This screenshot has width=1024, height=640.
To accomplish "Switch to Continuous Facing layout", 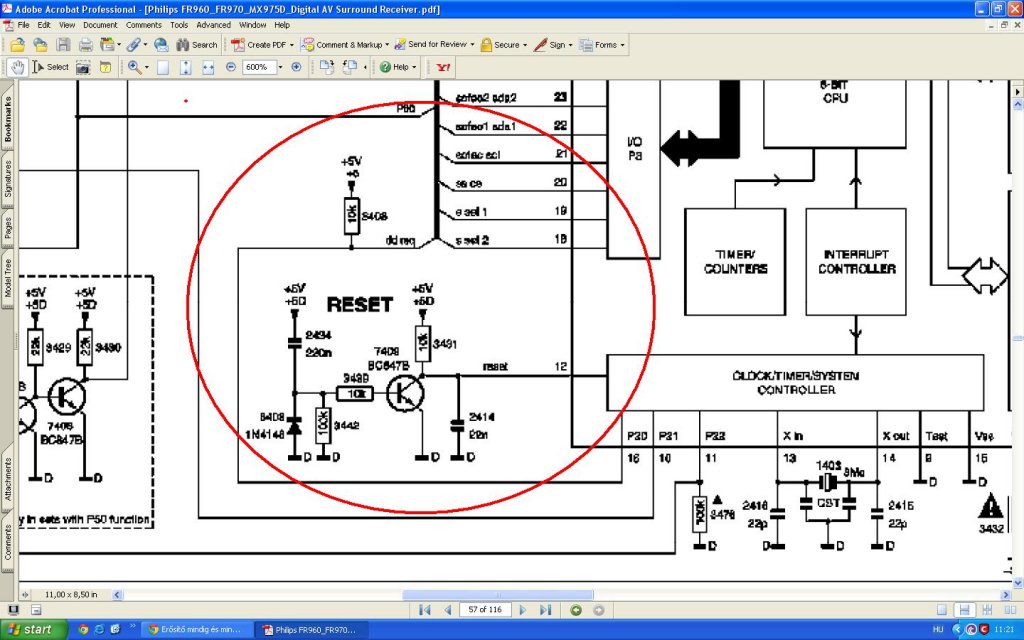I will pyautogui.click(x=987, y=610).
